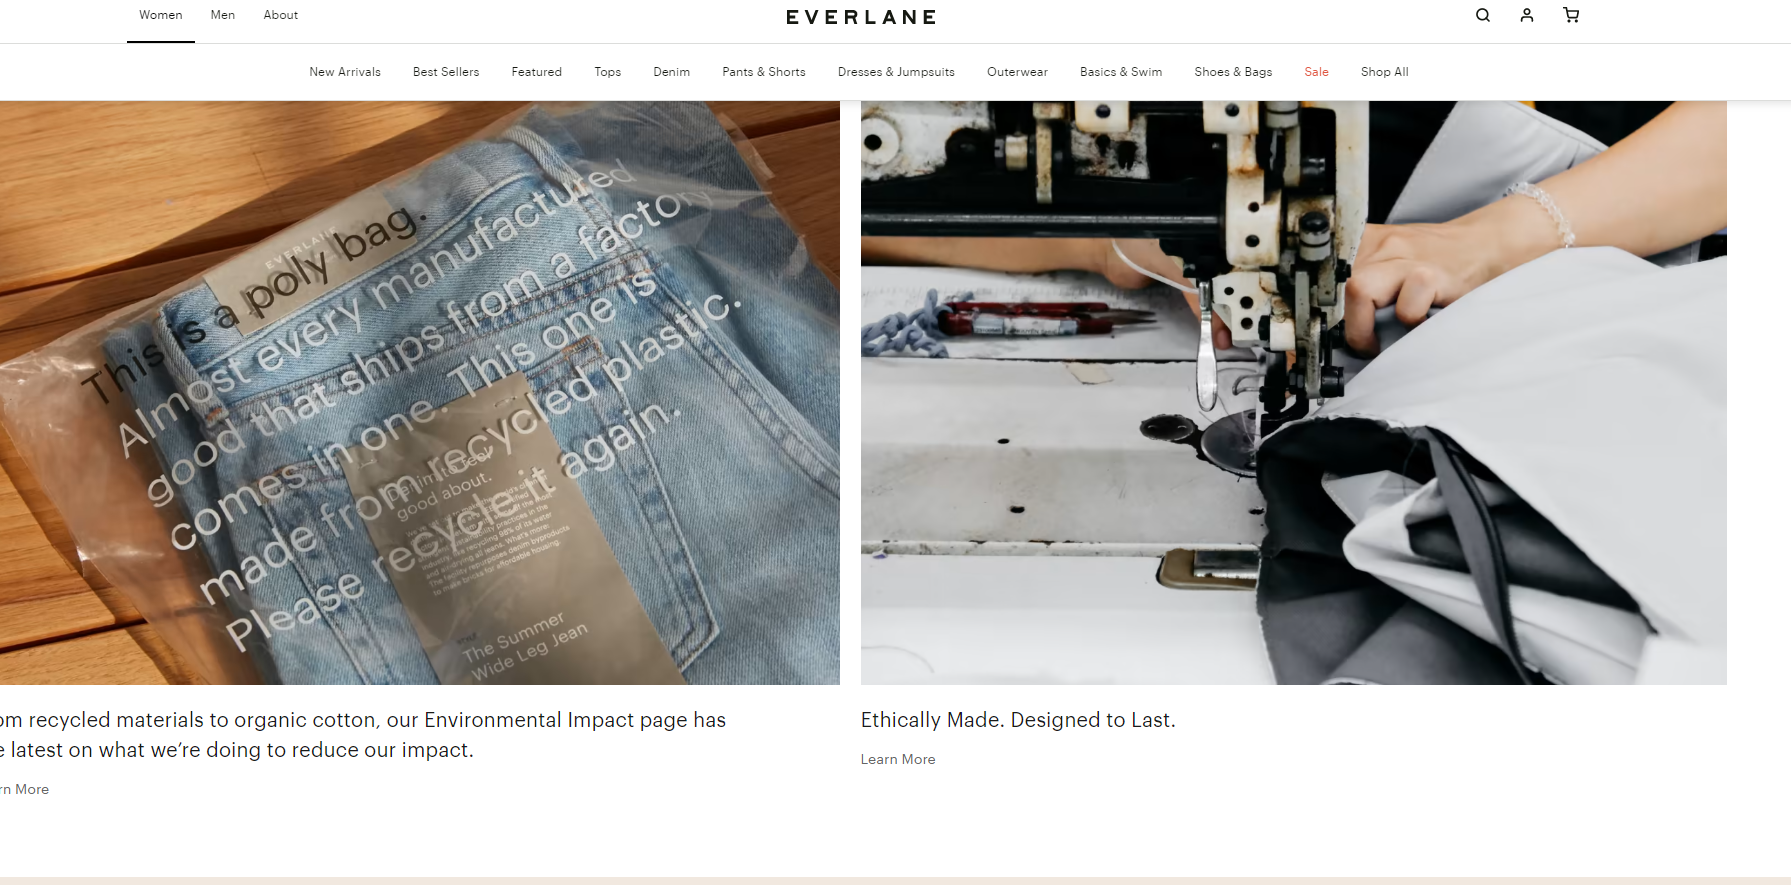The width and height of the screenshot is (1791, 885).
Task: Switch to the Men tab
Action: click(x=223, y=15)
